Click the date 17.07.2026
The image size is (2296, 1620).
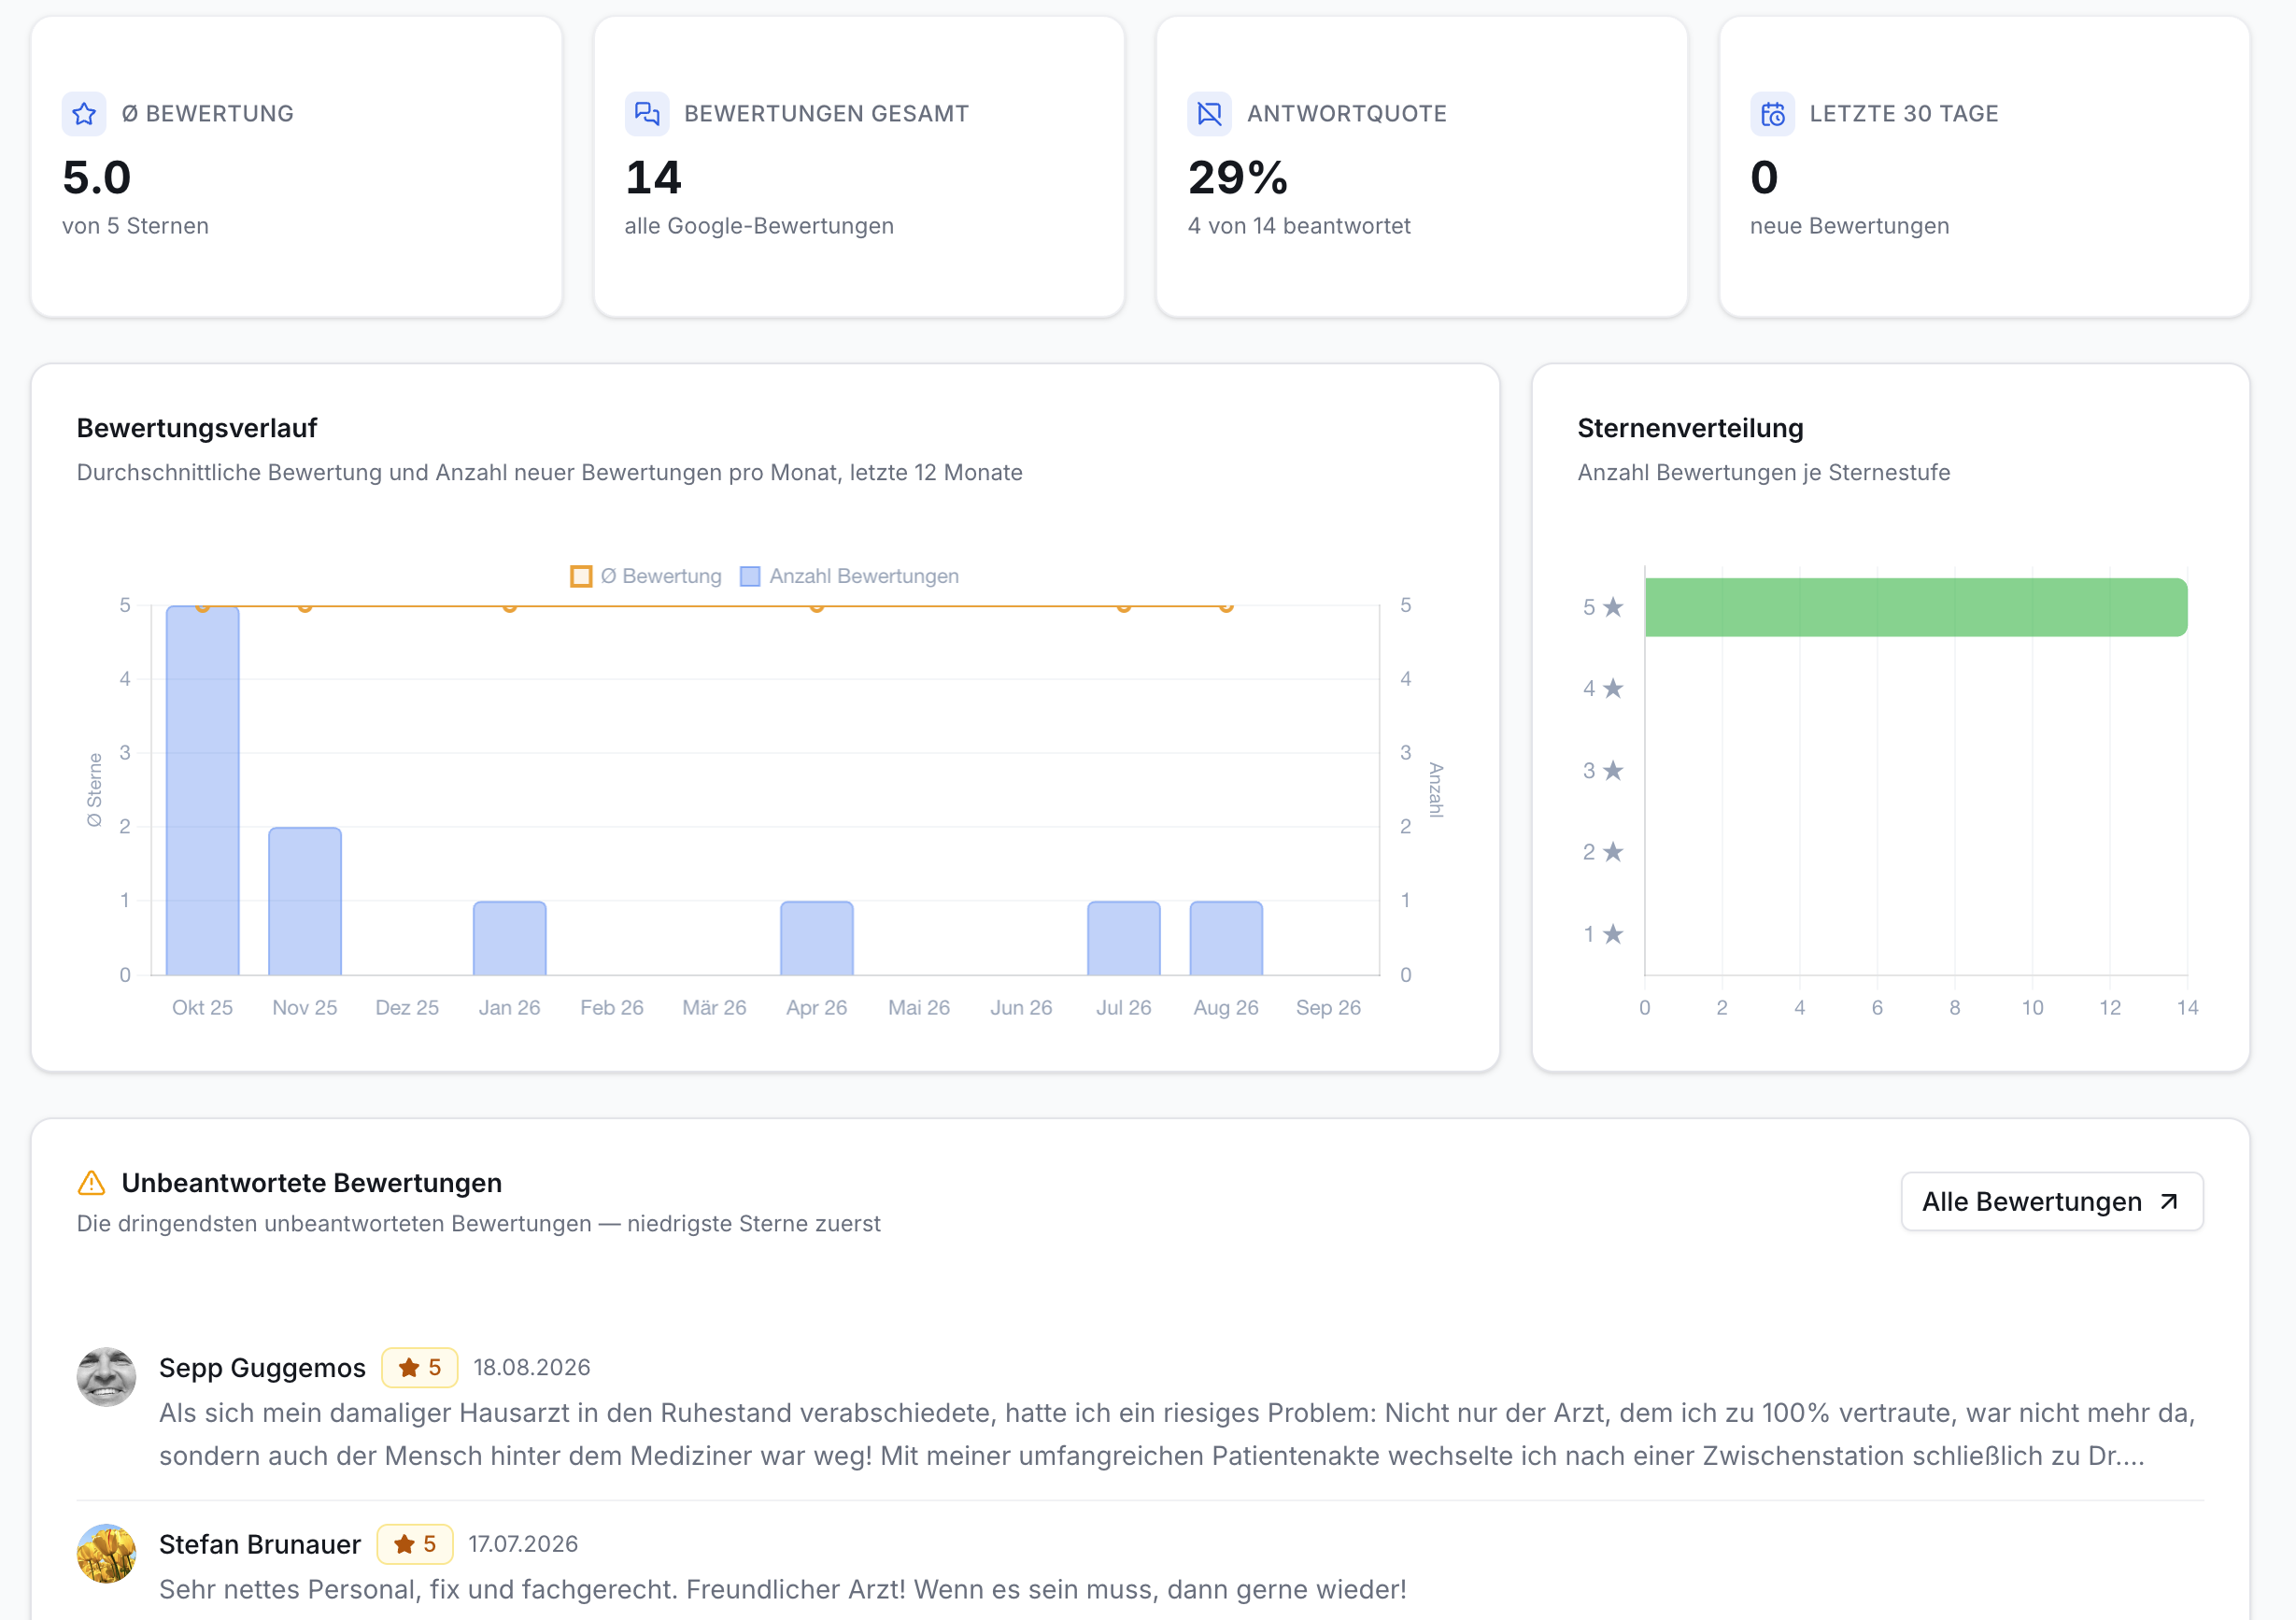click(x=523, y=1544)
